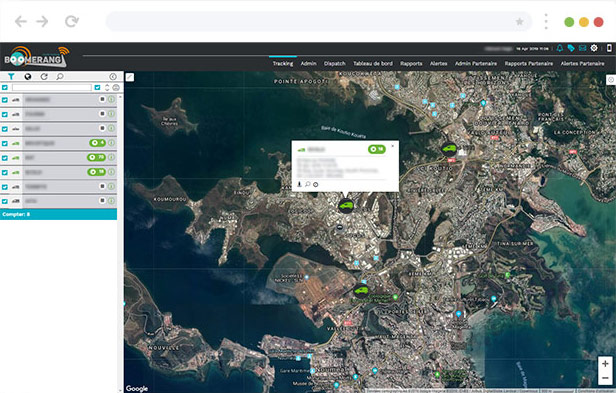Click the Google logo on map
This screenshot has width=616, height=393.
point(137,388)
